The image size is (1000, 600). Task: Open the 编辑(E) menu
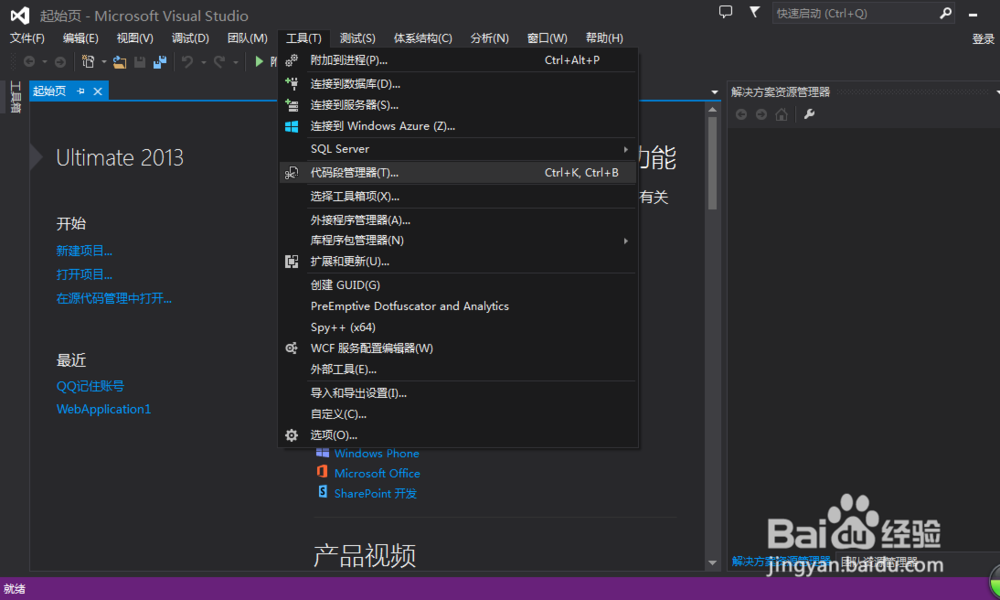[x=80, y=38]
